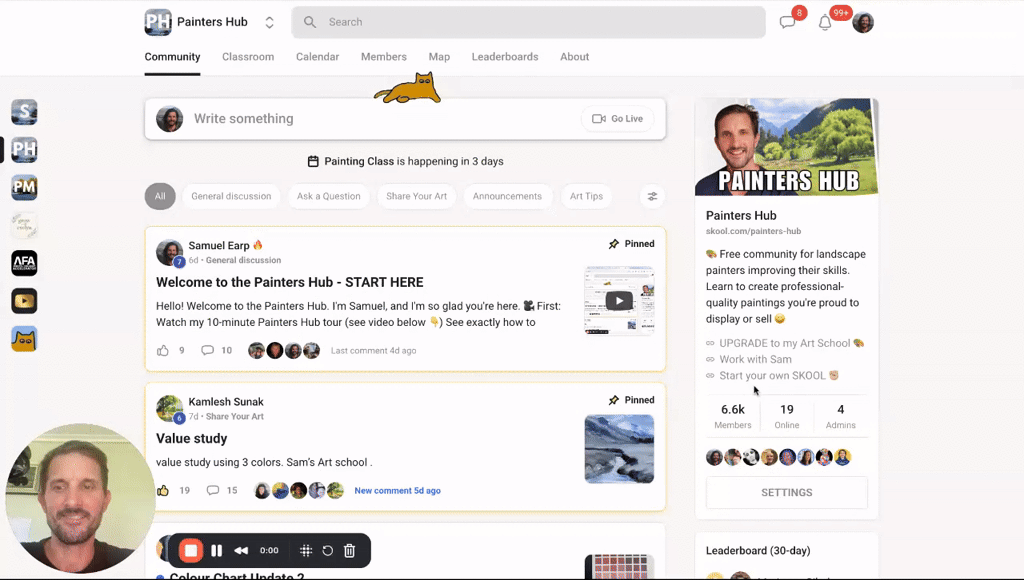Open the Leaderboards tab
Viewport: 1024px width, 580px height.
[x=505, y=57]
